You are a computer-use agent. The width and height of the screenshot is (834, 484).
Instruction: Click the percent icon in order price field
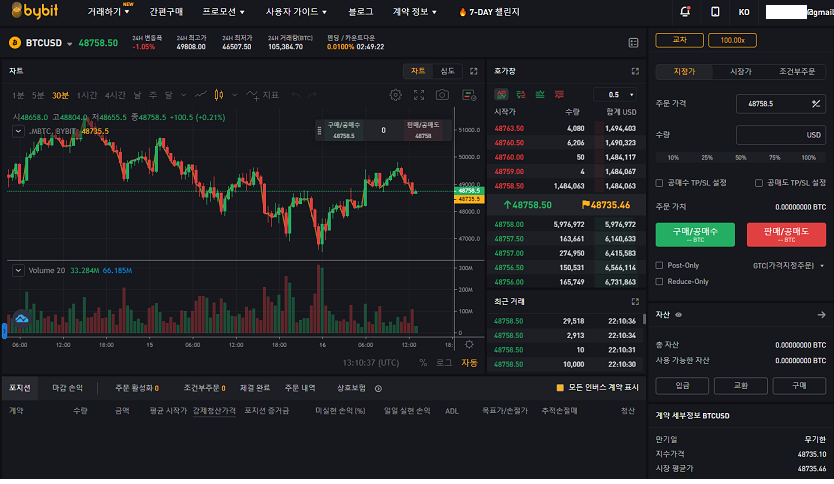click(x=816, y=104)
